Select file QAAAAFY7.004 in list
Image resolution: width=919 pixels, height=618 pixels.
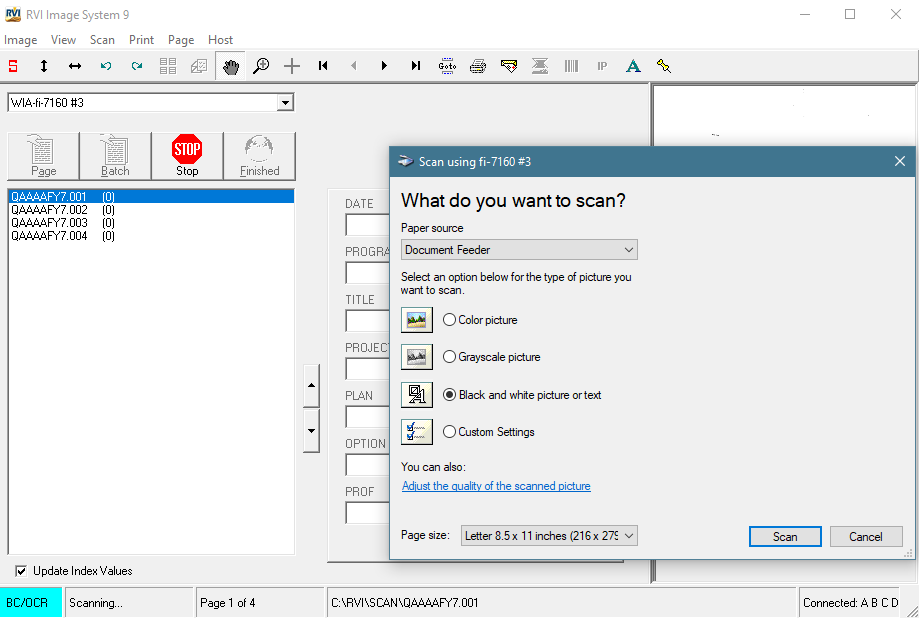pos(151,236)
